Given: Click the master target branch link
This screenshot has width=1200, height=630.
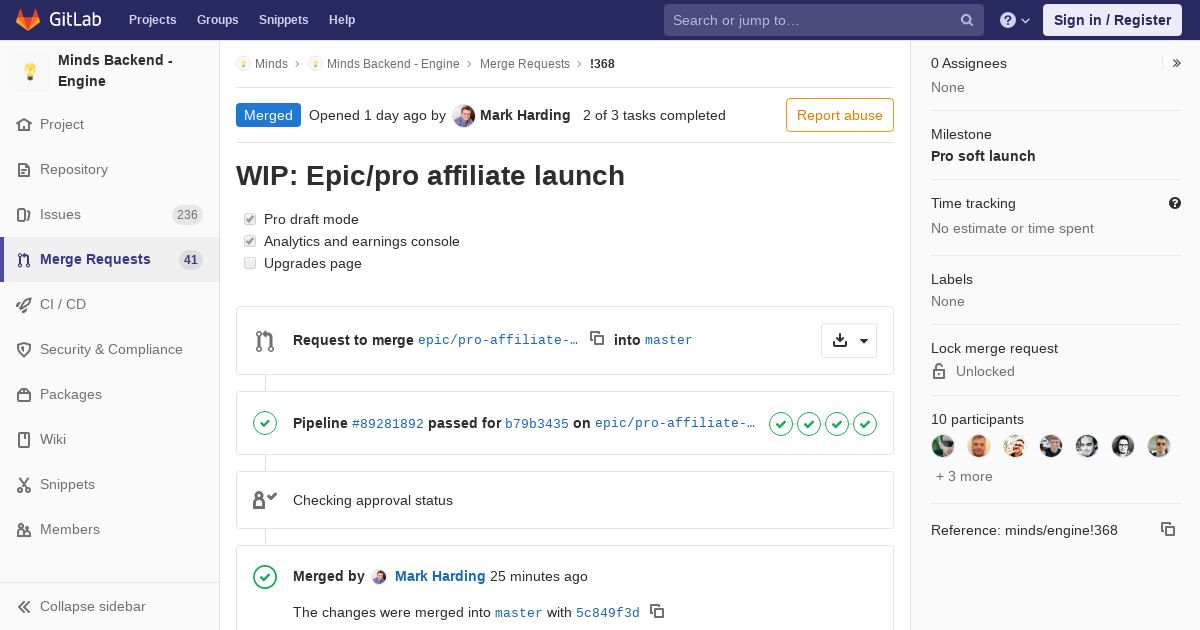Looking at the screenshot, I should point(669,340).
